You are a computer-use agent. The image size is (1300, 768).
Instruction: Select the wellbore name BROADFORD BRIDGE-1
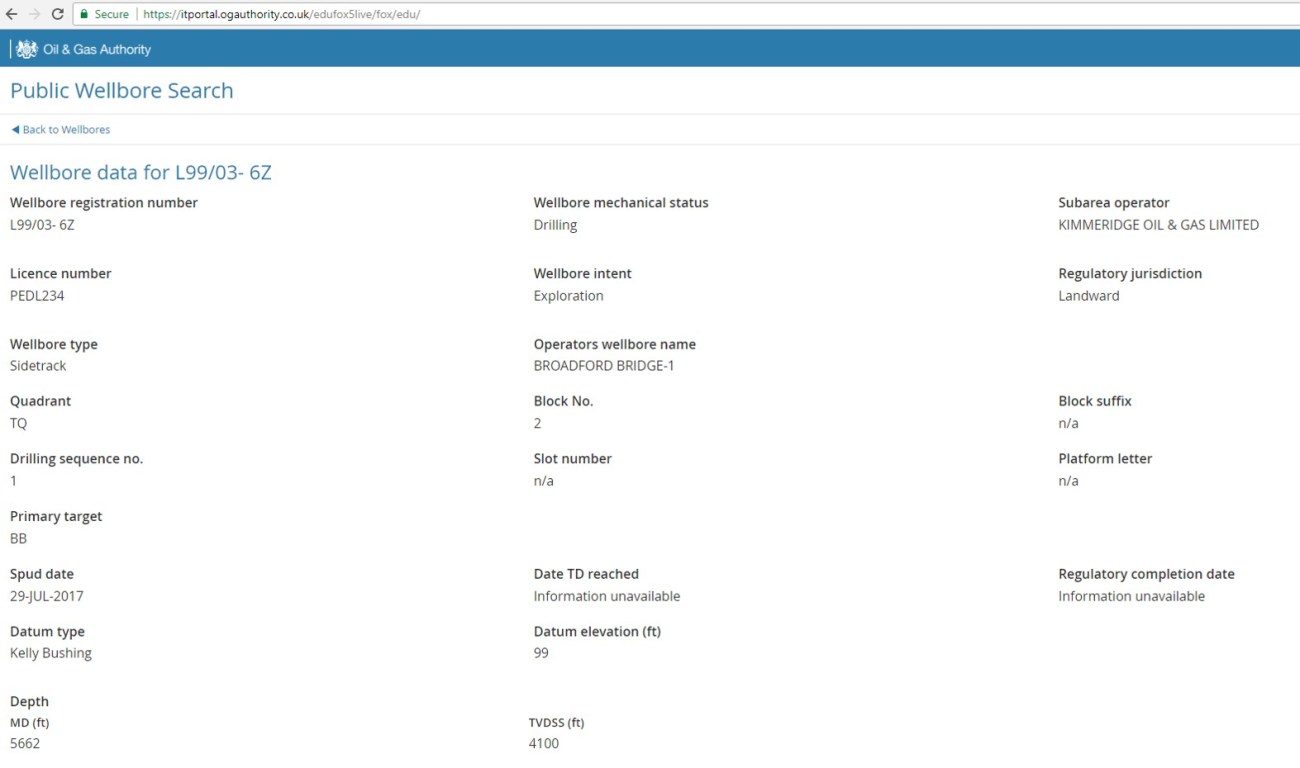(x=604, y=366)
